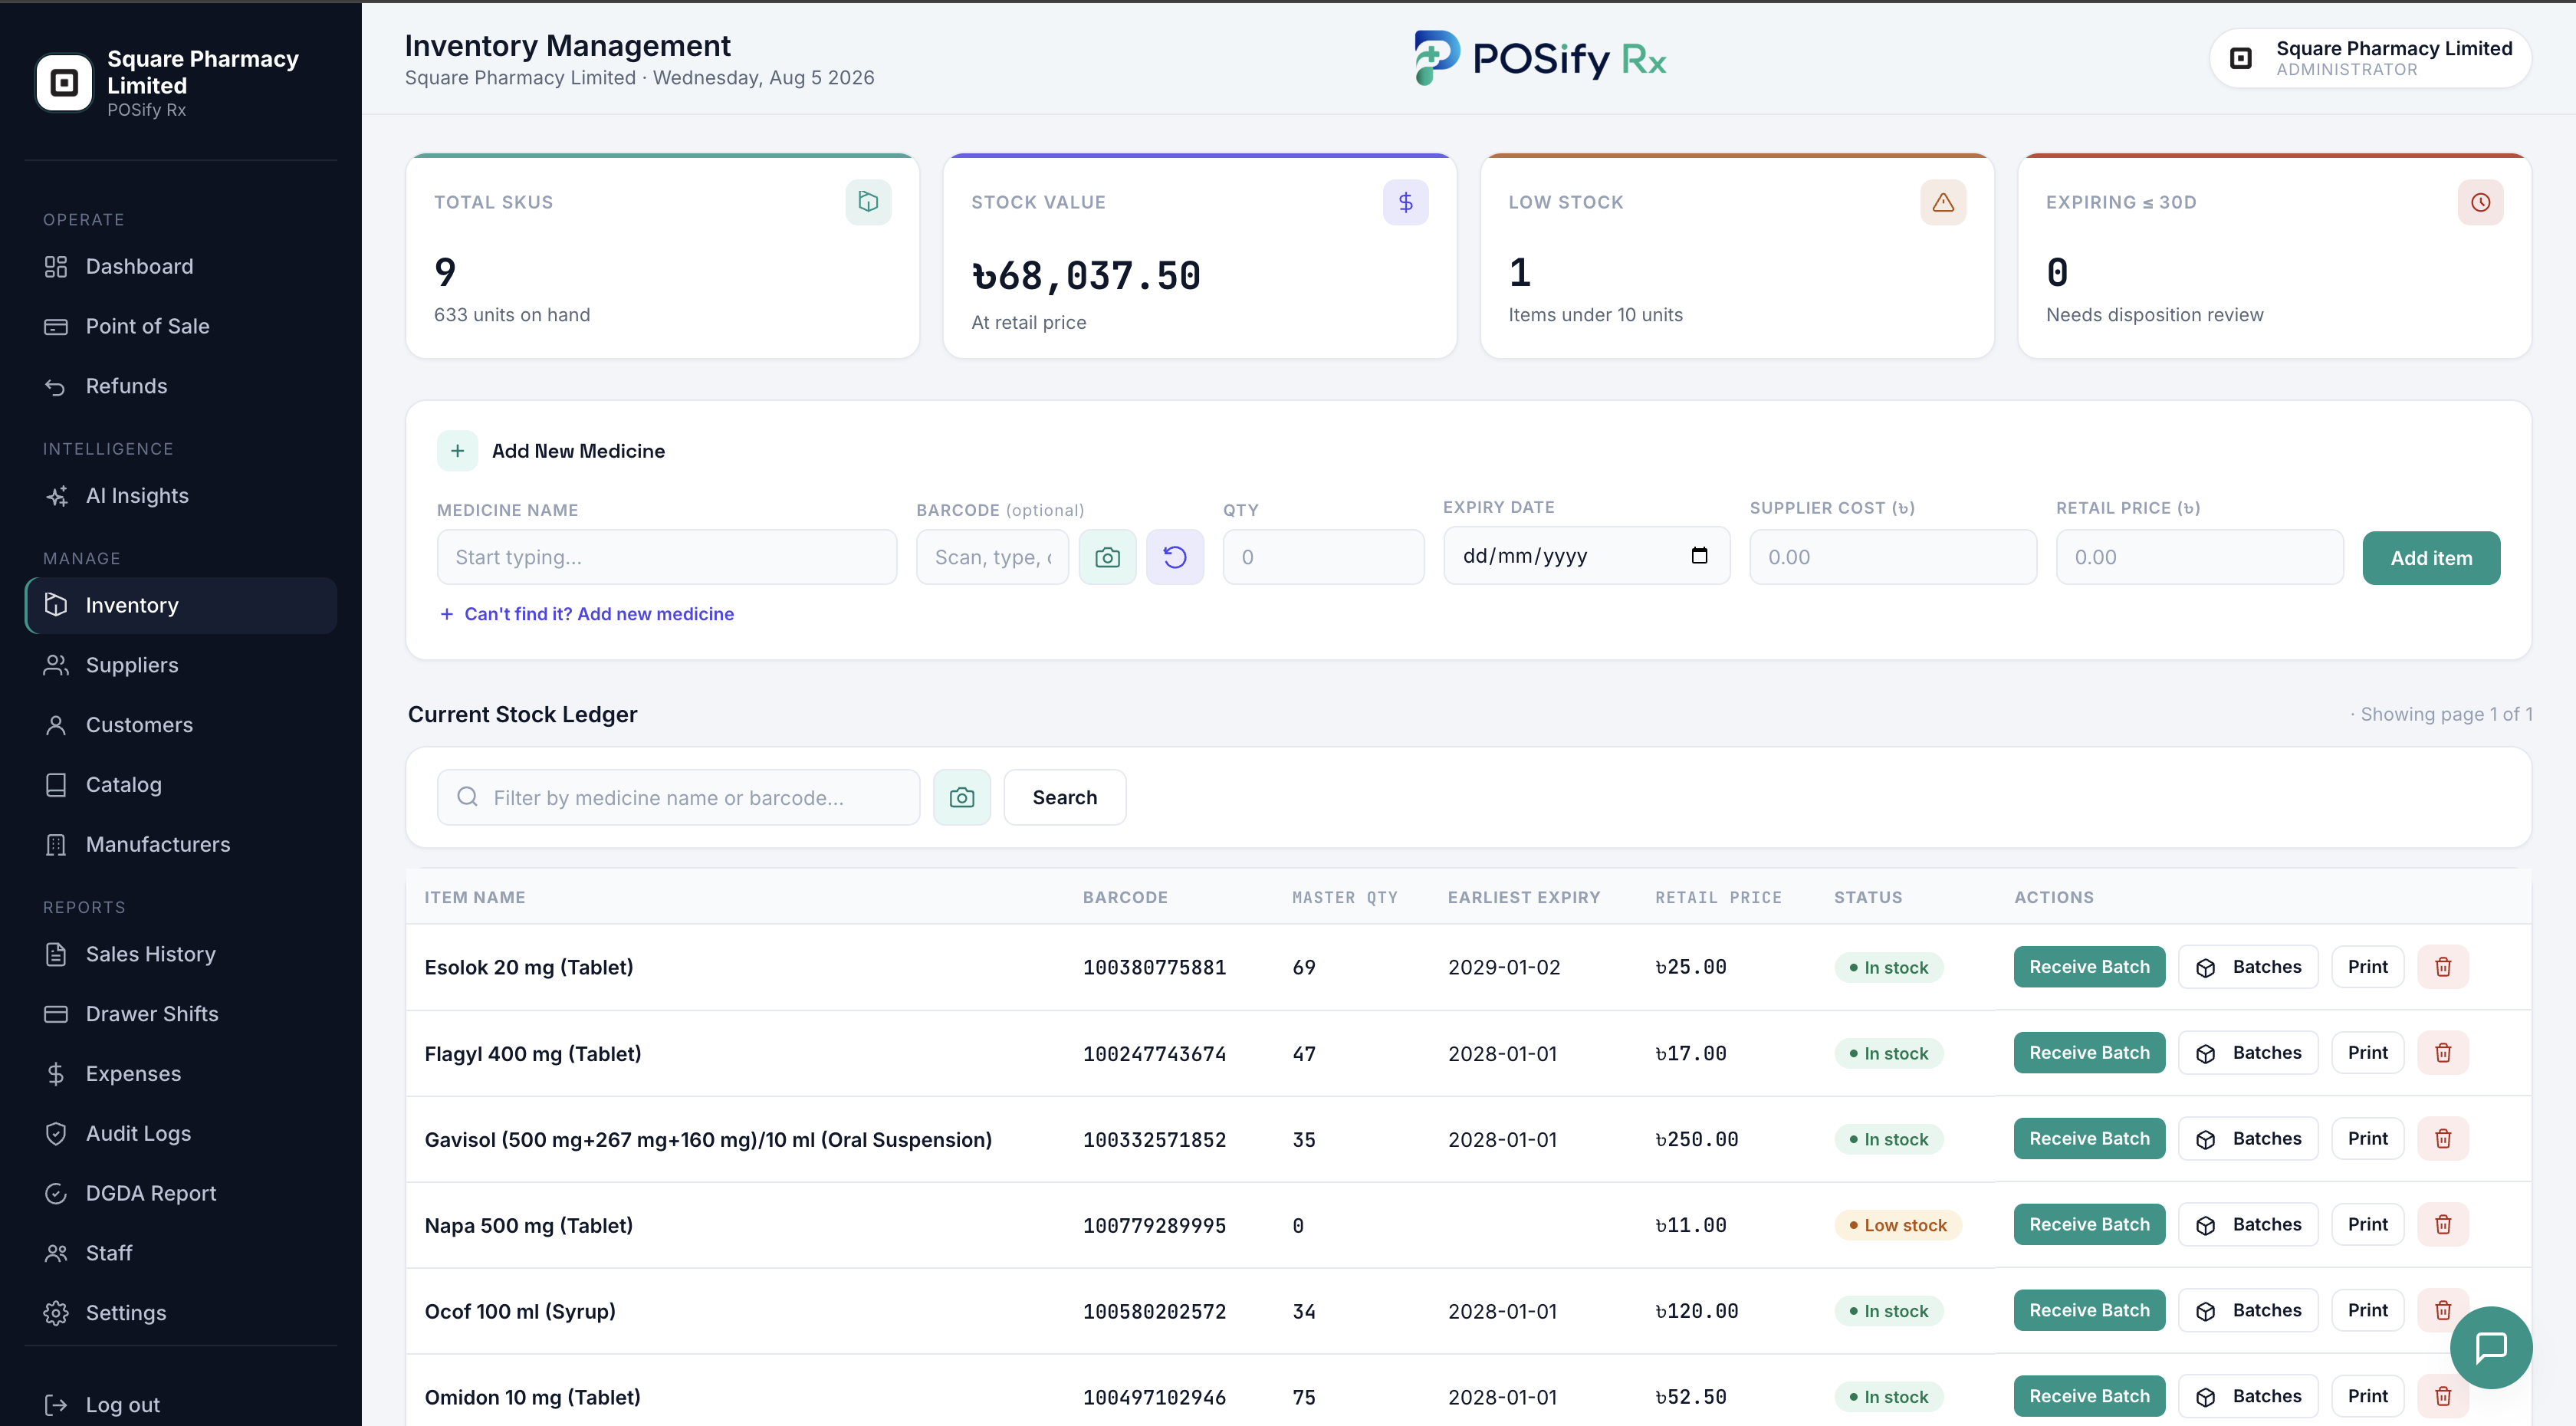Image resolution: width=2576 pixels, height=1426 pixels.
Task: Print label for Napa 500 mg
Action: tap(2367, 1225)
